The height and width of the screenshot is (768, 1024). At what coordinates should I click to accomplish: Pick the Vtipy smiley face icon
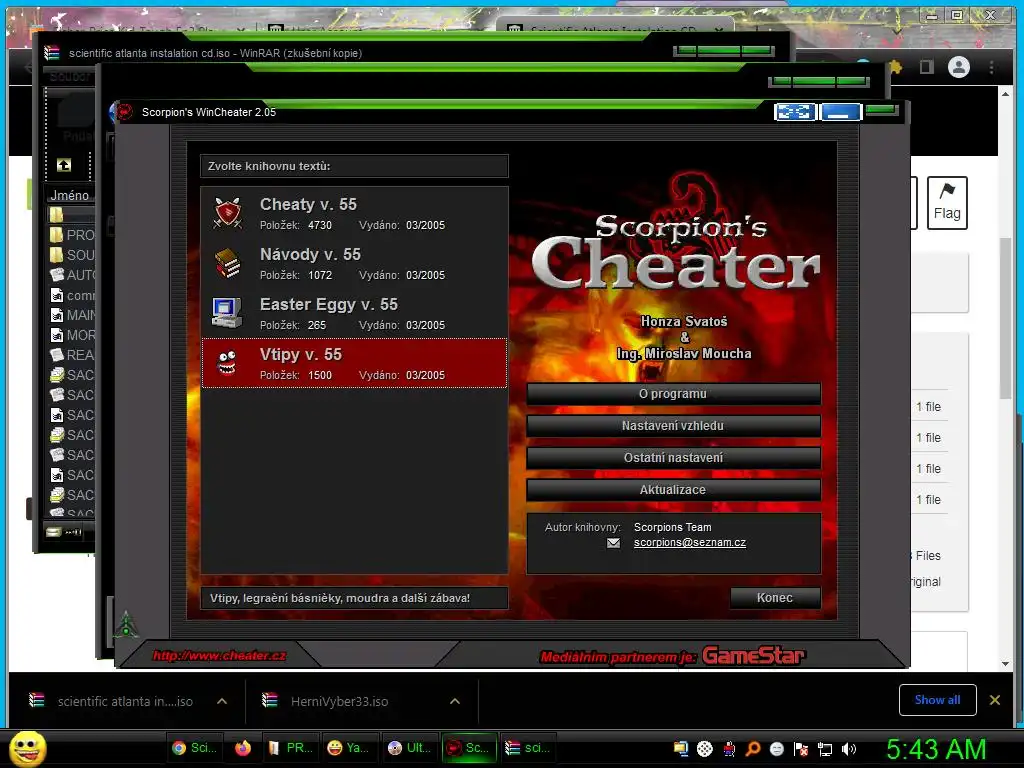pos(227,363)
